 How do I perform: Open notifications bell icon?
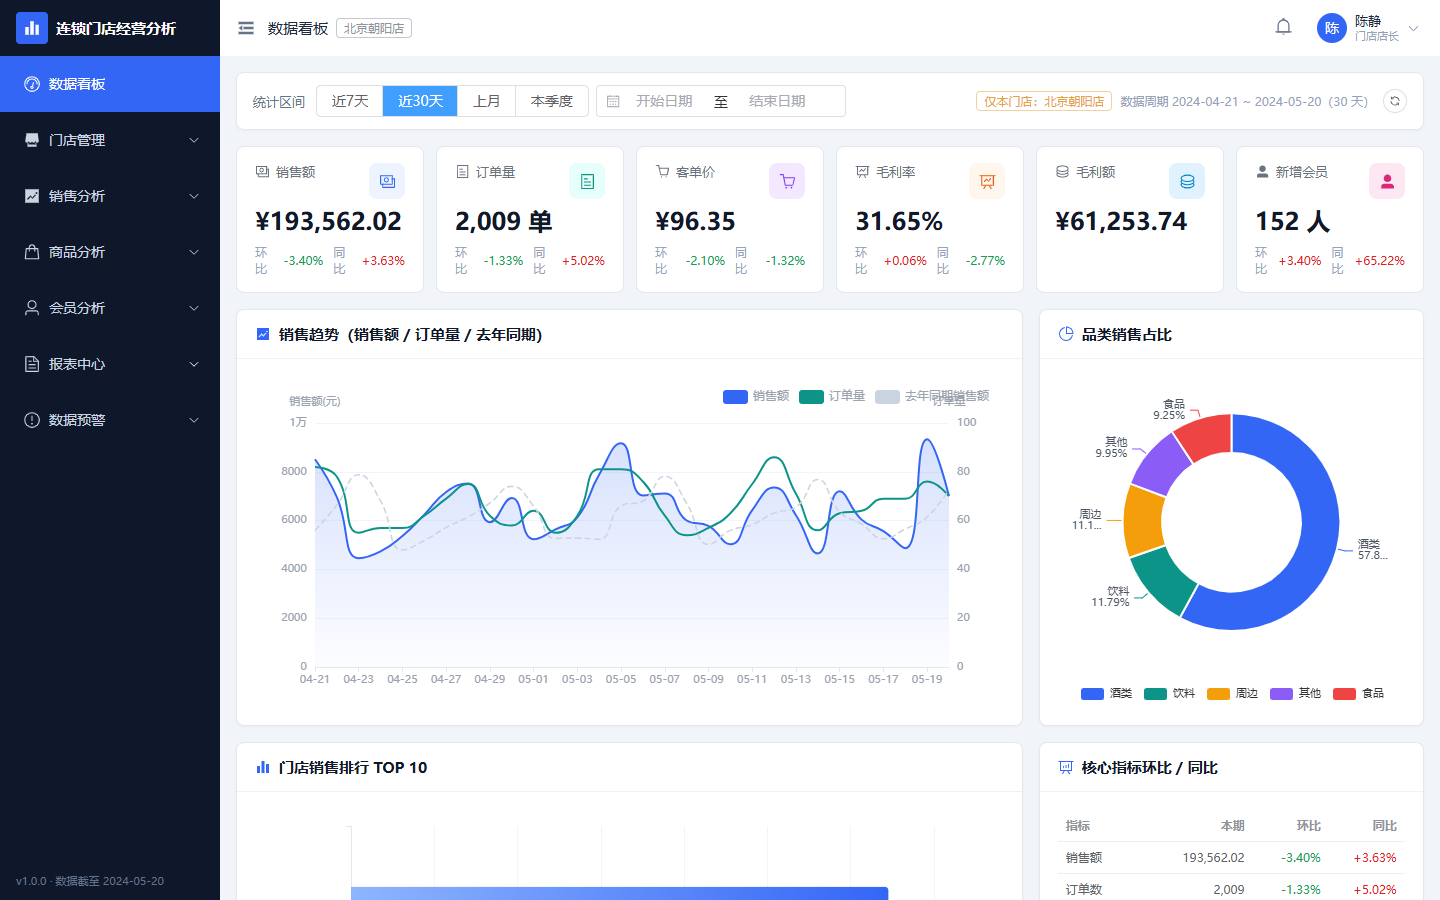pyautogui.click(x=1284, y=28)
